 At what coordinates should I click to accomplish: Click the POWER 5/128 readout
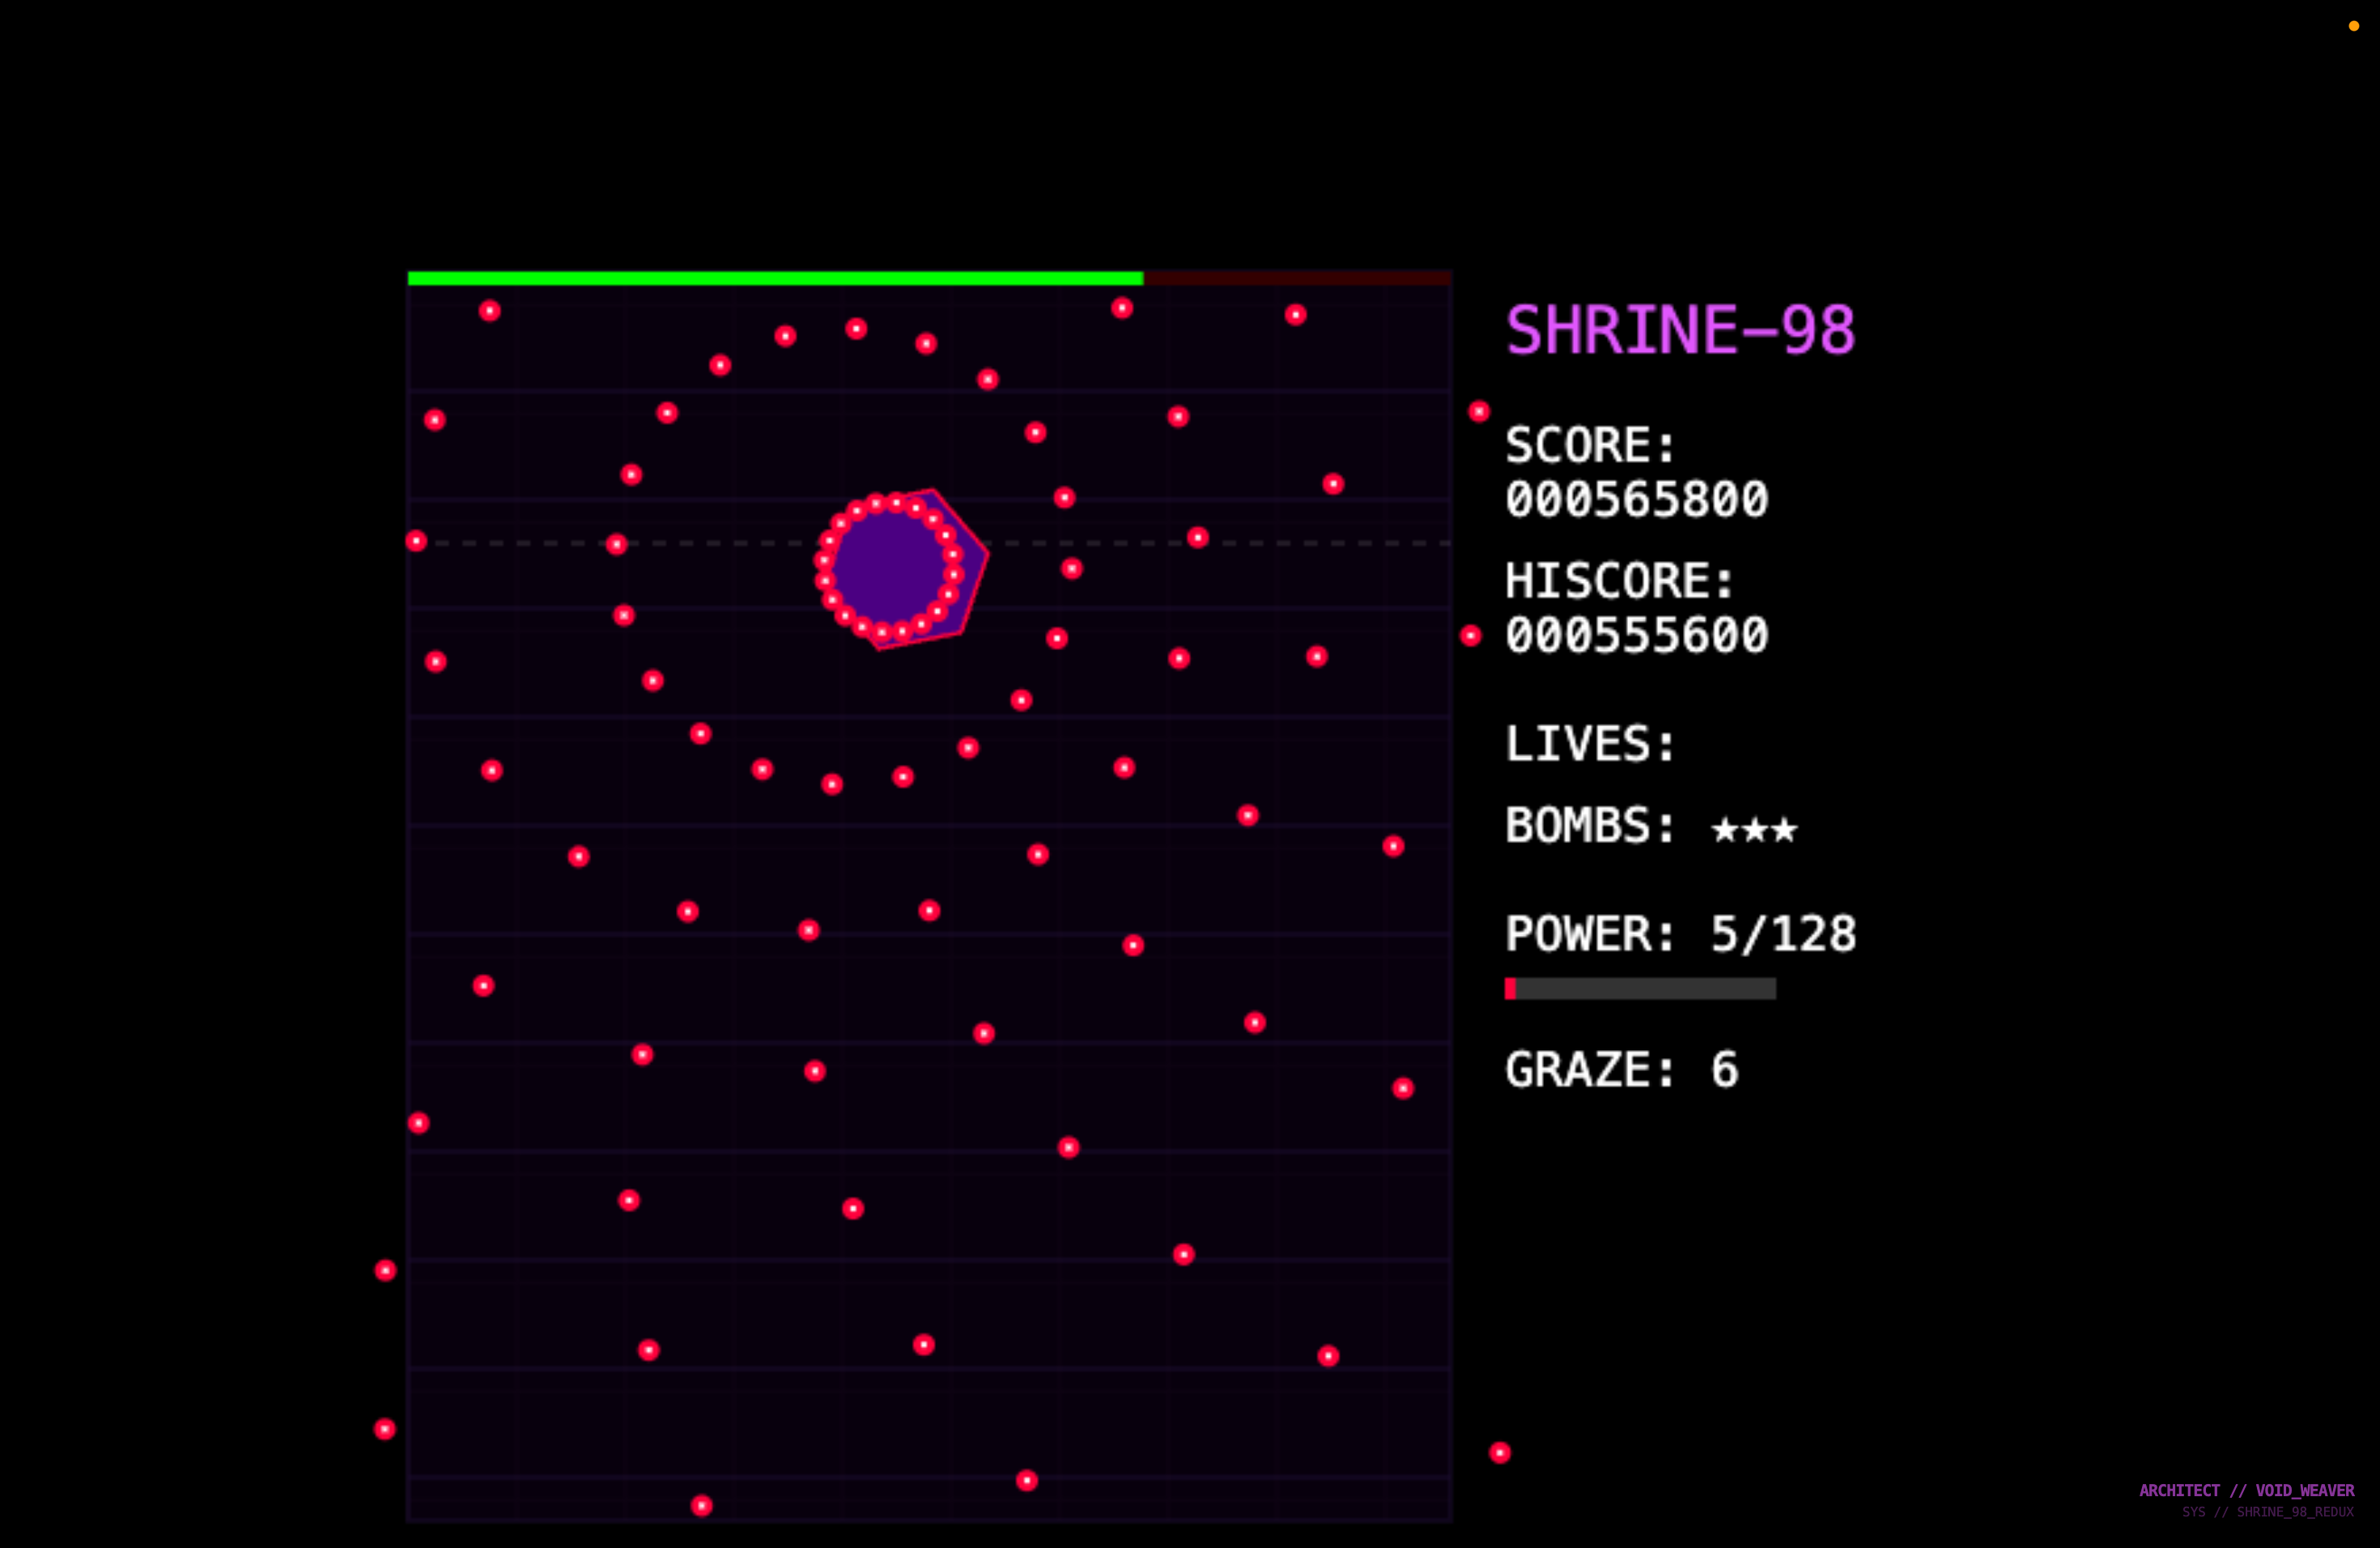pos(1680,934)
